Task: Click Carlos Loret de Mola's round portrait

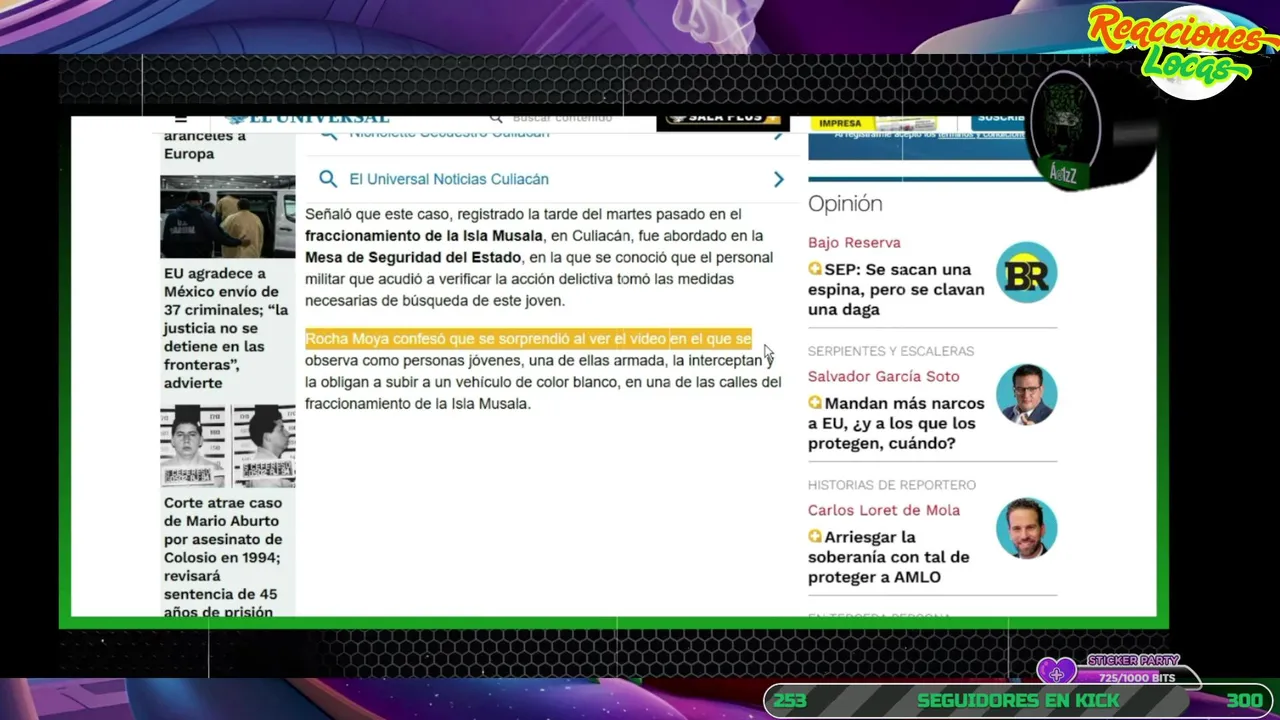Action: click(x=1026, y=528)
